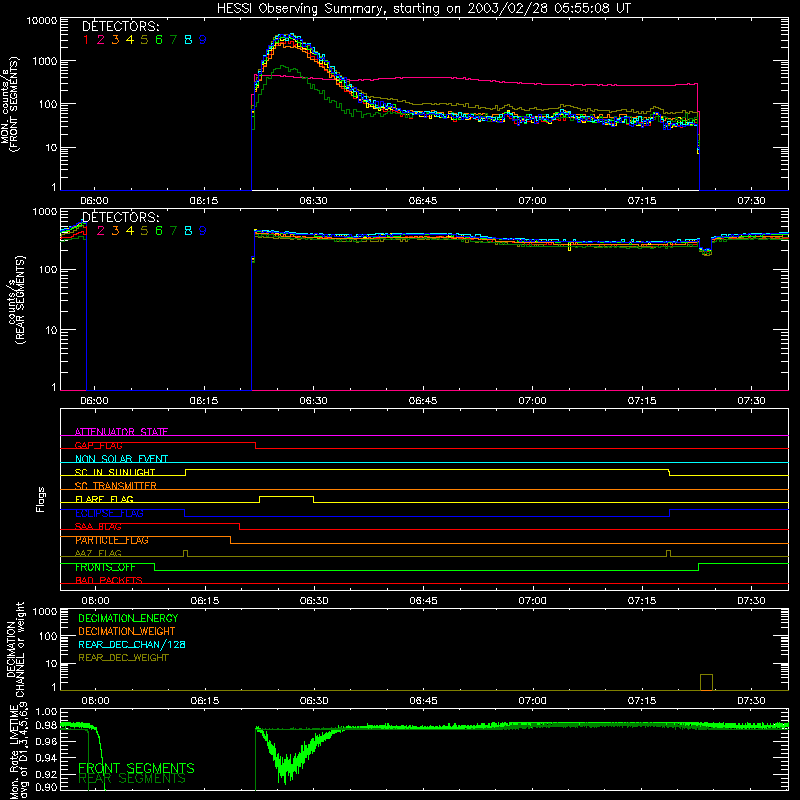The width and height of the screenshot is (800, 800).
Task: Click the REAR_DEC_CHAN/128 legend entry
Action: click(x=132, y=644)
